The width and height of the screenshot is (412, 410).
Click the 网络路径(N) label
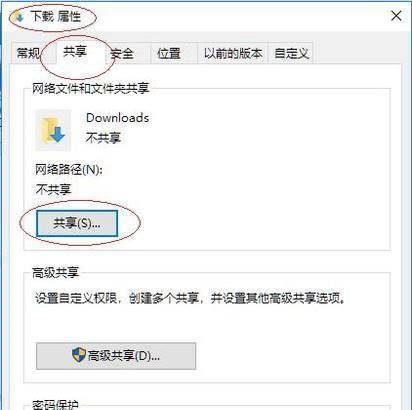(x=69, y=170)
